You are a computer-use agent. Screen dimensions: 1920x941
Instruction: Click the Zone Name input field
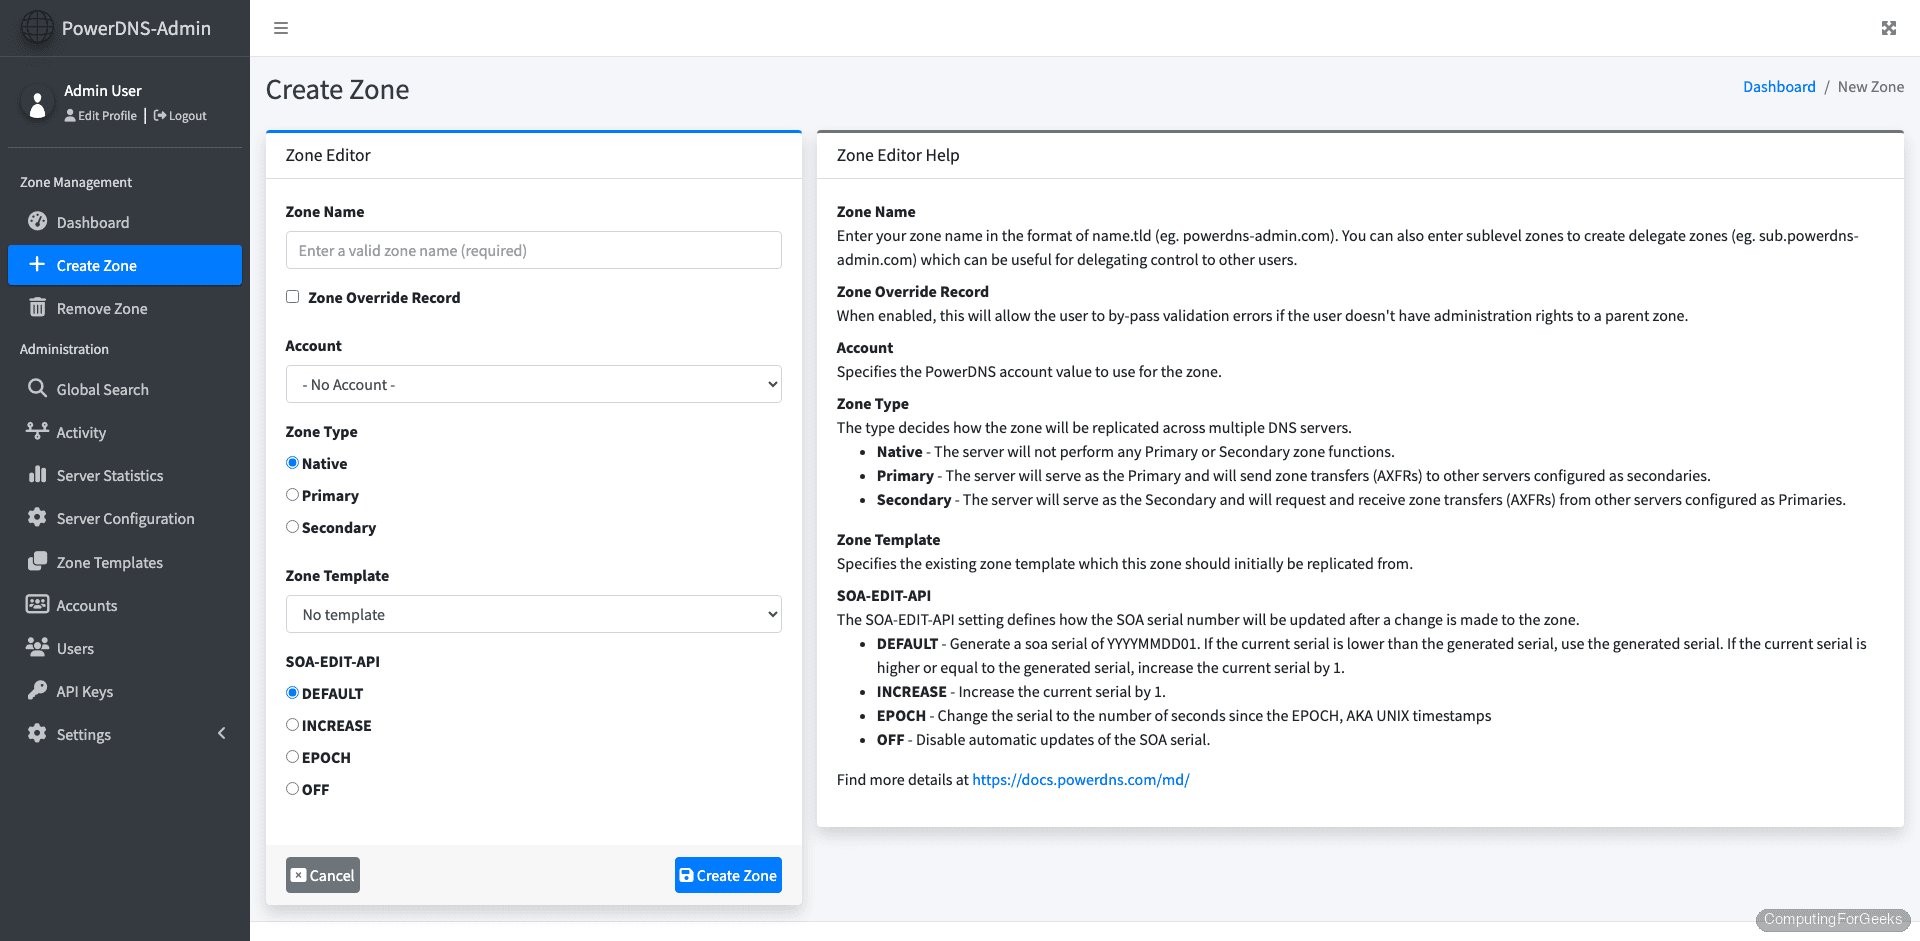(533, 250)
